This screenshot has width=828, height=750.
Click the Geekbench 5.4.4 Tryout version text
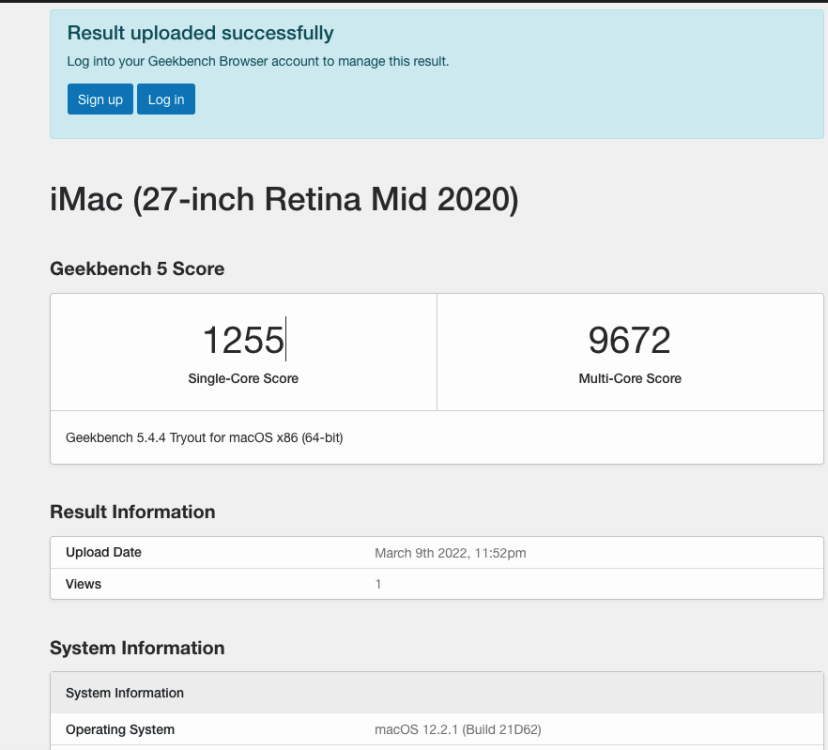point(204,437)
